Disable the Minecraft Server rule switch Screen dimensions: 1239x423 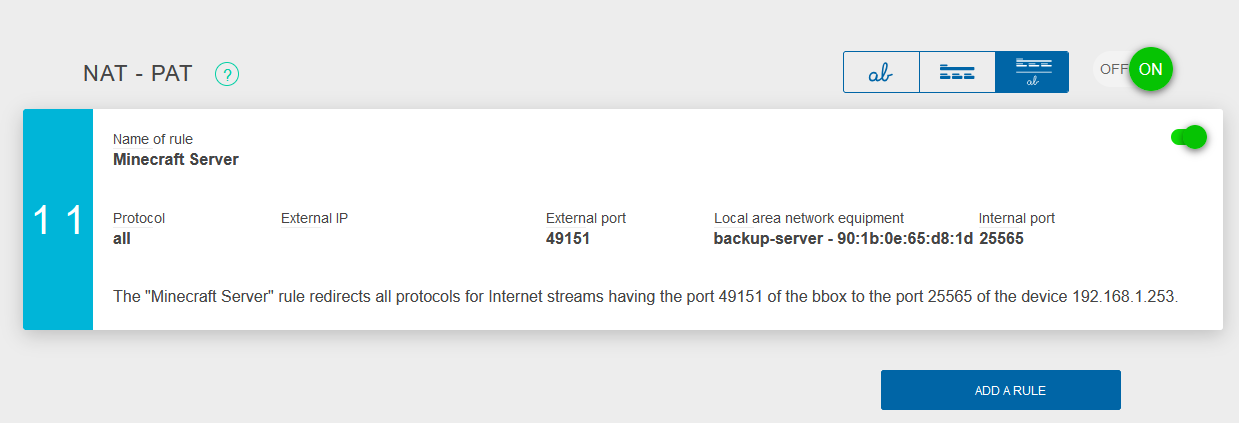tap(1189, 137)
